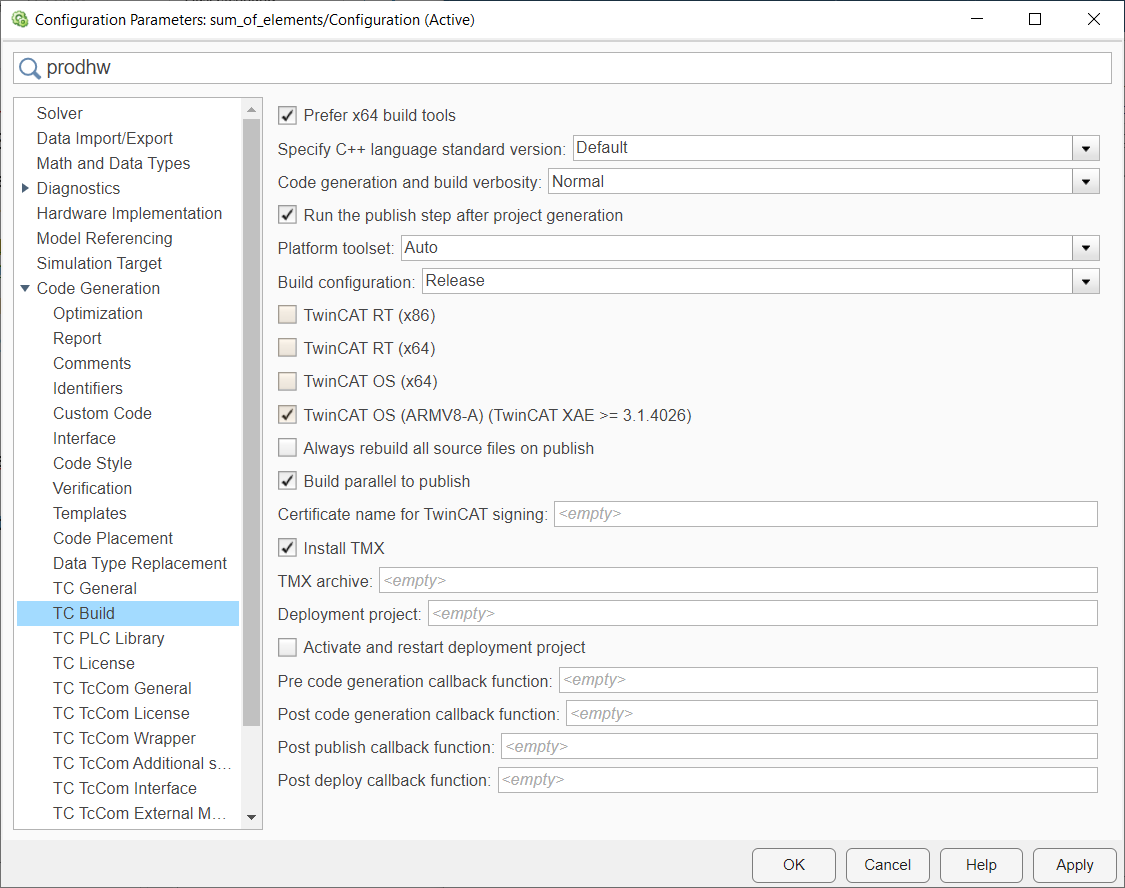Select Simulation Target category

coord(99,263)
